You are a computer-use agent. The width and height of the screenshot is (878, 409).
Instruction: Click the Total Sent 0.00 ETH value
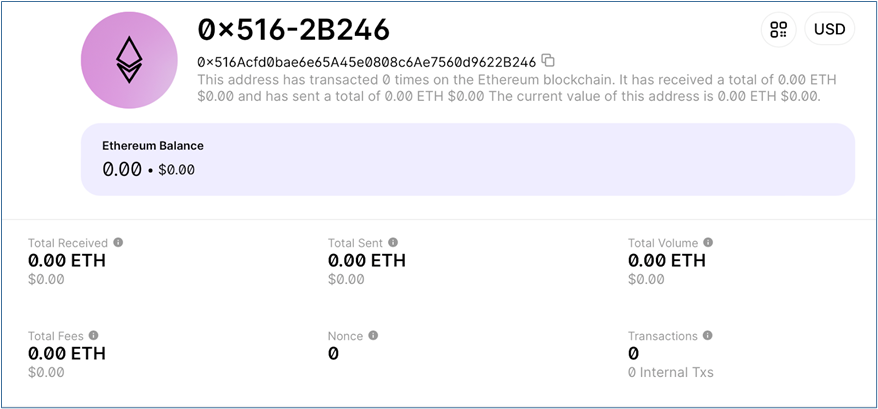[x=367, y=261]
